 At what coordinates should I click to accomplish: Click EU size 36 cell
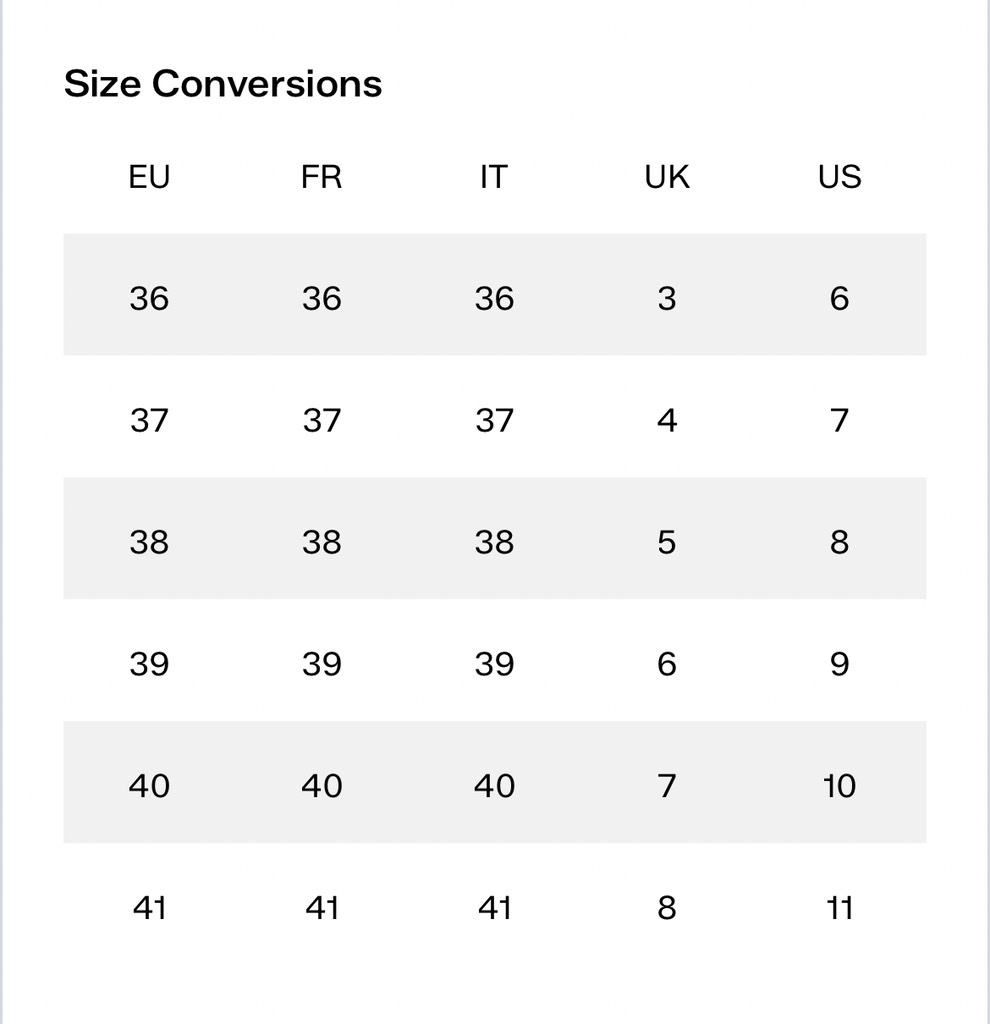pyautogui.click(x=149, y=298)
